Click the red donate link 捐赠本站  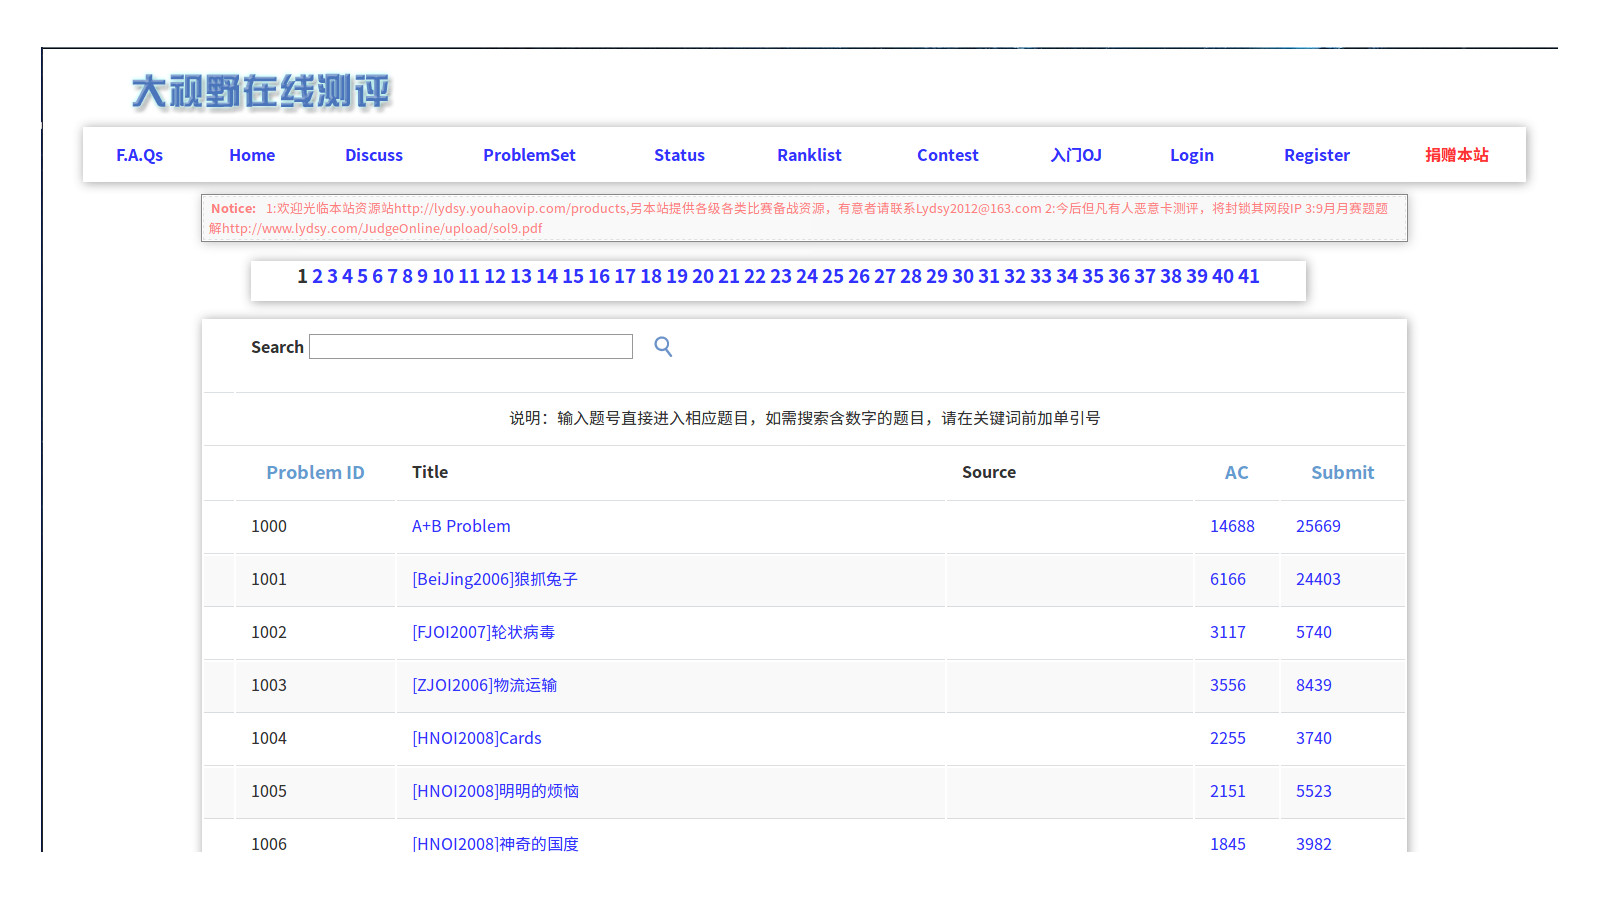1456,155
